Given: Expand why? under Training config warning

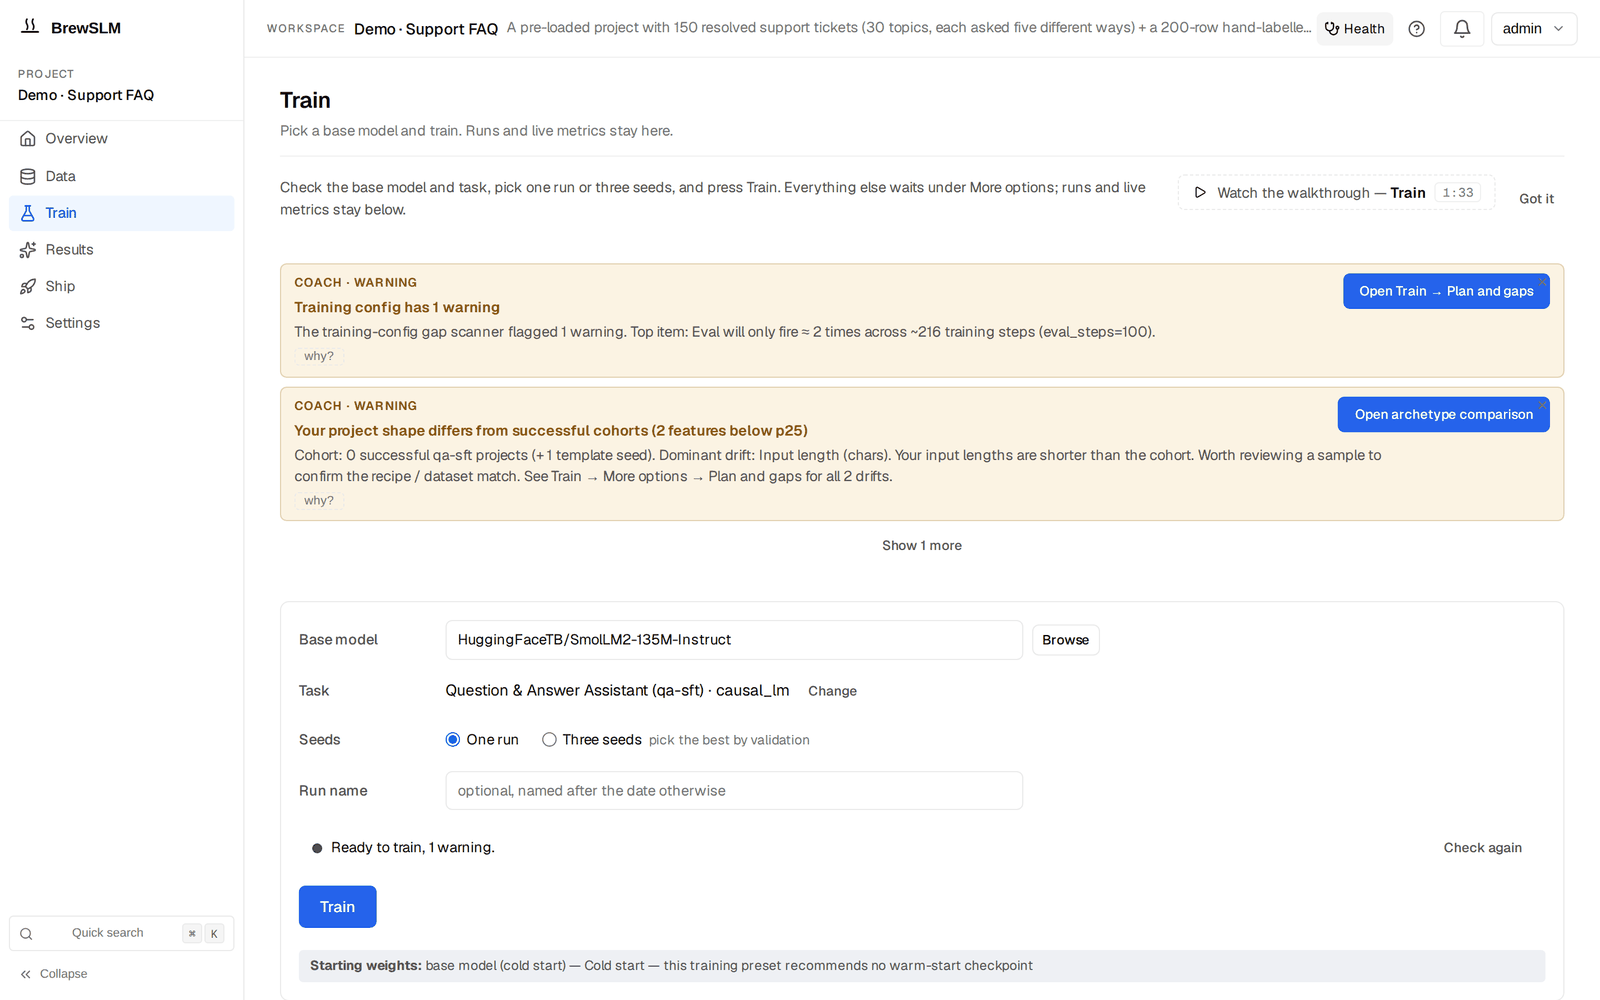Looking at the screenshot, I should [x=319, y=356].
